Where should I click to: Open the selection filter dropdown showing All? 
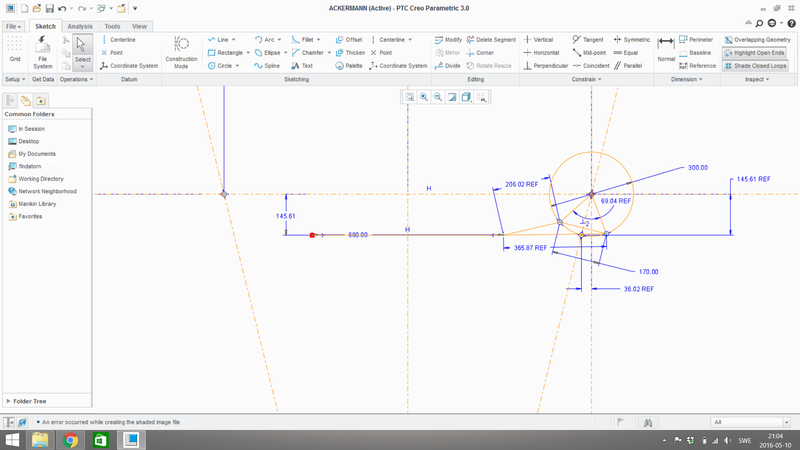click(750, 422)
